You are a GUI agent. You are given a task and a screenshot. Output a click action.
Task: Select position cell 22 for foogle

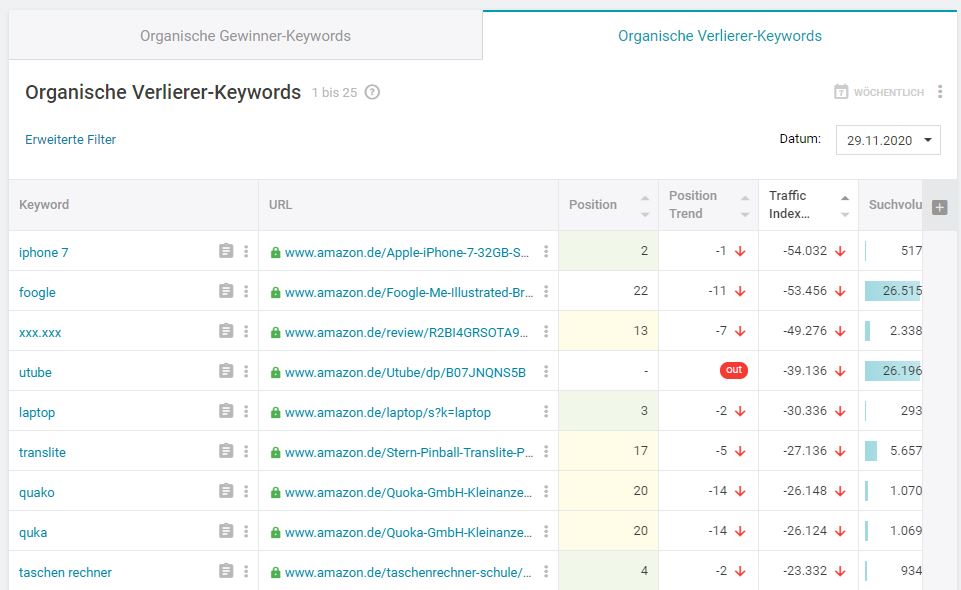[609, 290]
